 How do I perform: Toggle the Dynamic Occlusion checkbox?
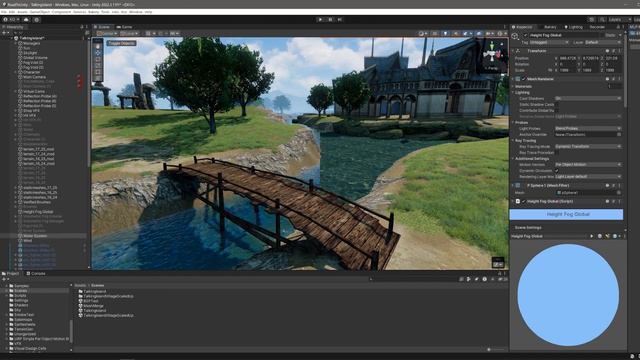pyautogui.click(x=557, y=171)
